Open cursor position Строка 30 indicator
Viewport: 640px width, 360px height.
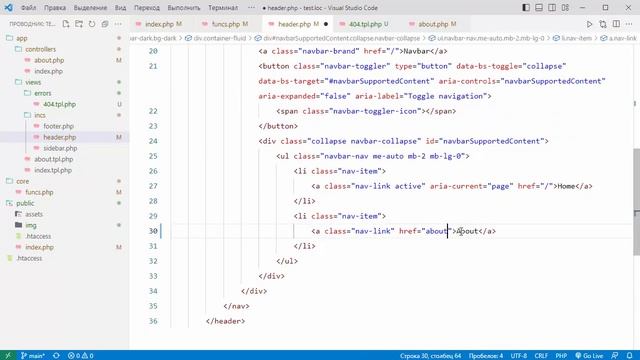point(430,356)
